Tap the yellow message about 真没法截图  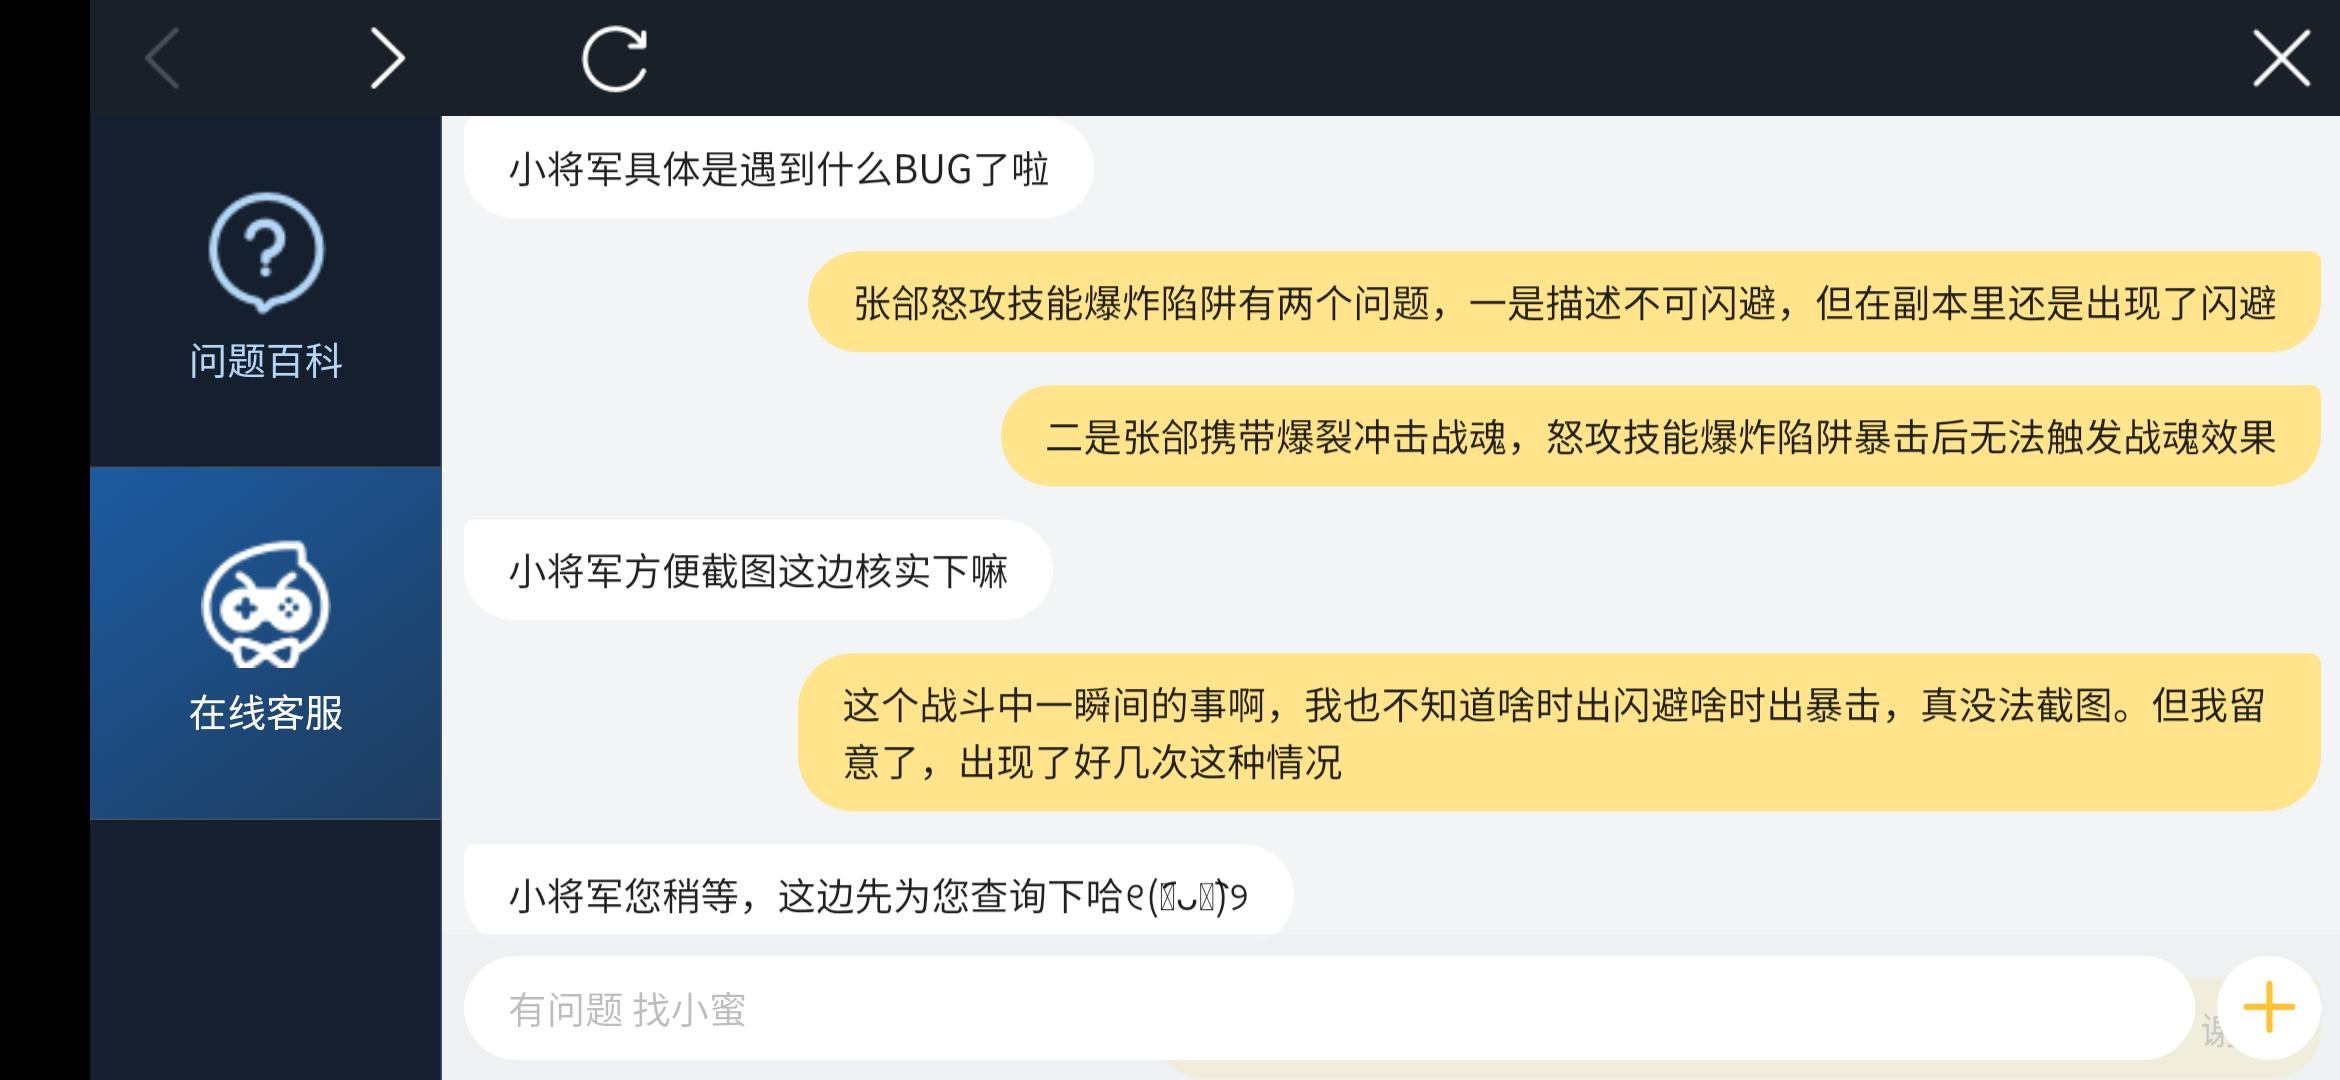(1559, 732)
